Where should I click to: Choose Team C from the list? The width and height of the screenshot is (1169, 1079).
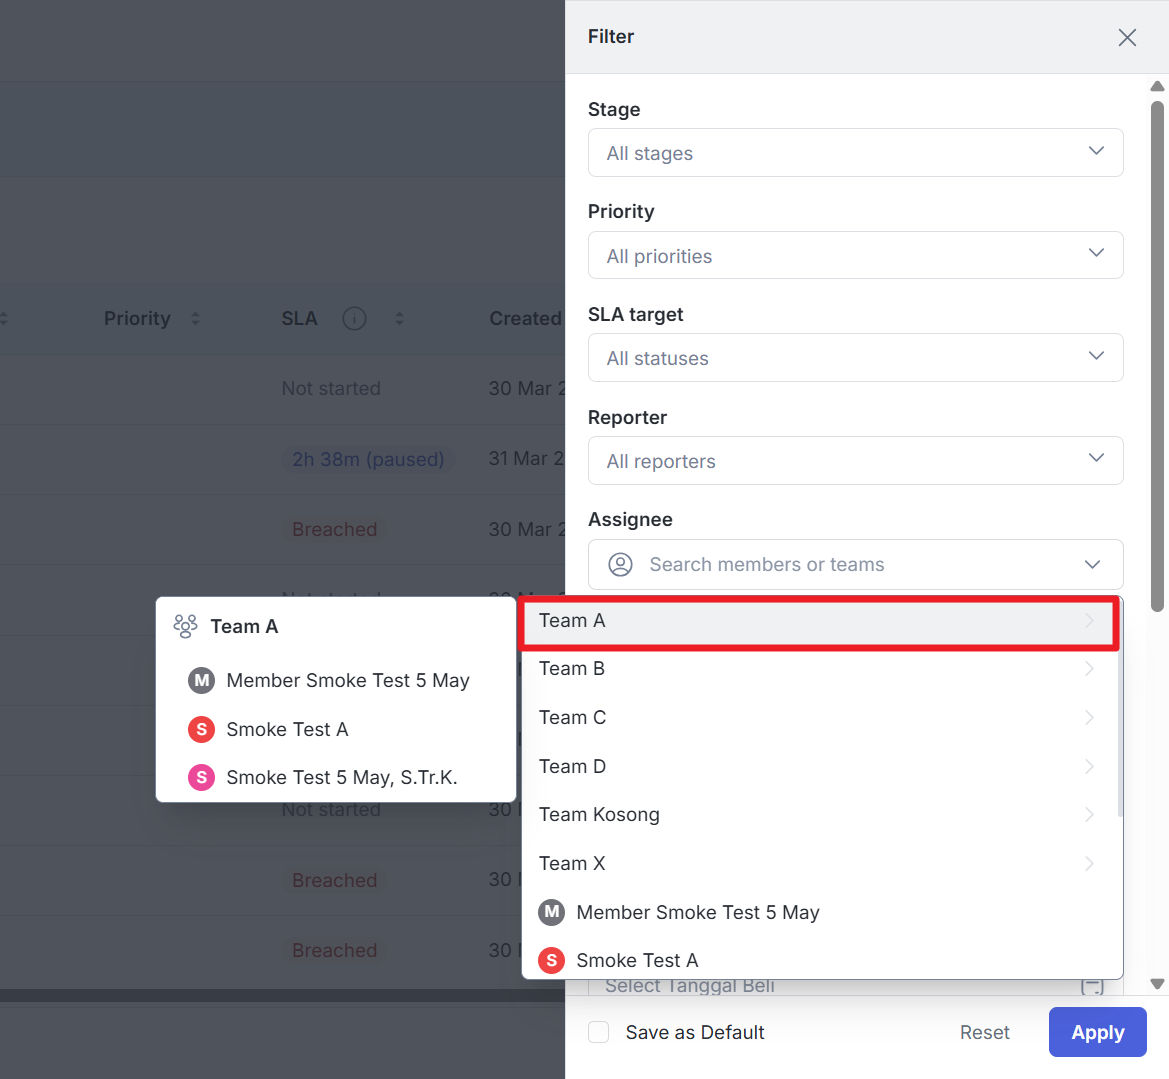point(573,718)
